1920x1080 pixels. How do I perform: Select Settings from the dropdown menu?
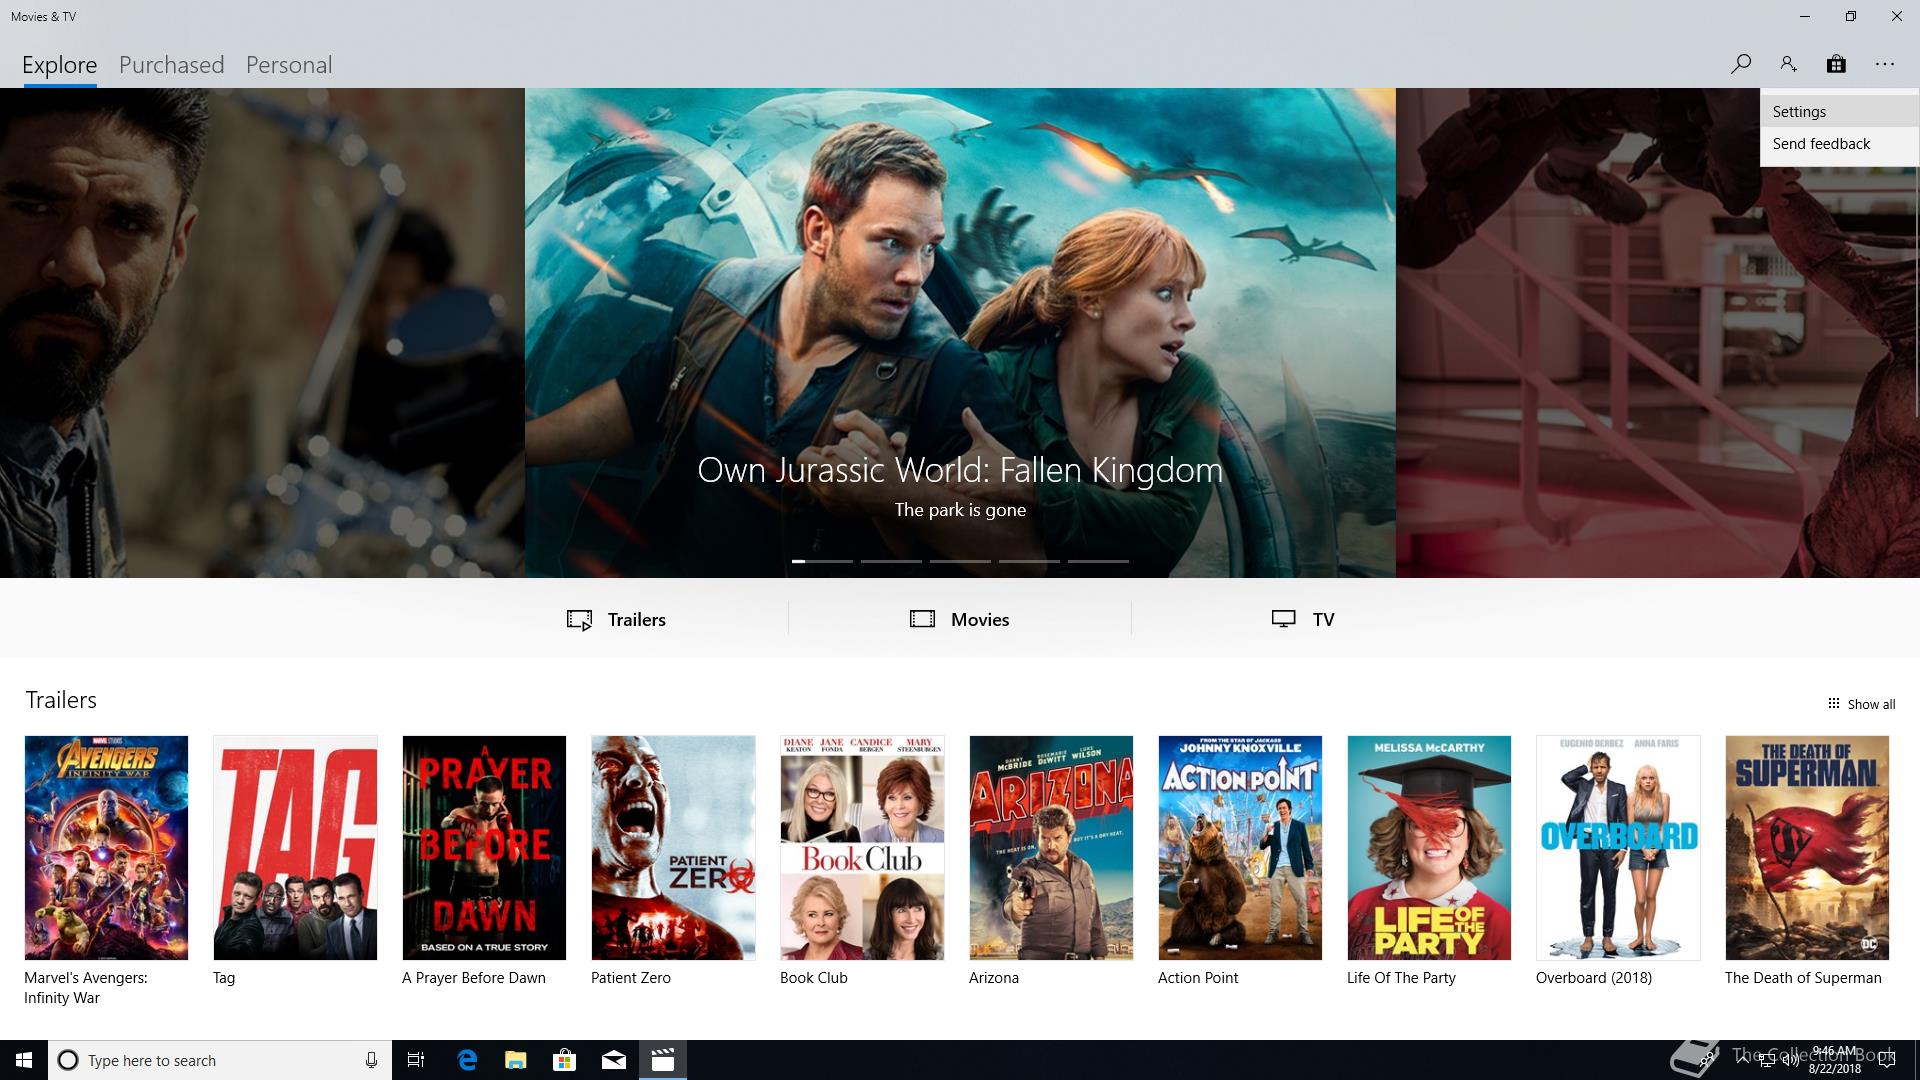click(1839, 112)
